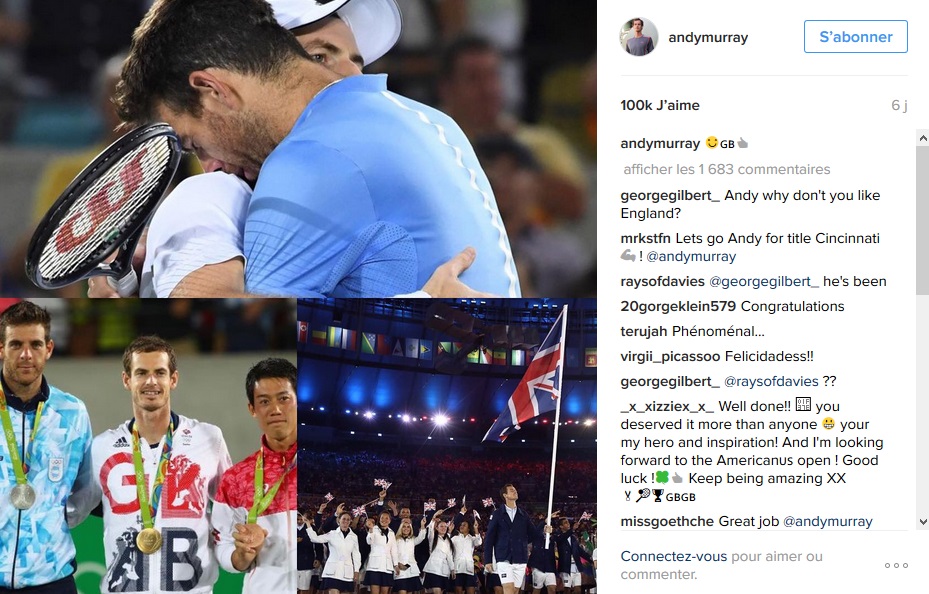Open virgii_picassoo commenter profile
Viewport: 929px width, 594px height.
(670, 357)
